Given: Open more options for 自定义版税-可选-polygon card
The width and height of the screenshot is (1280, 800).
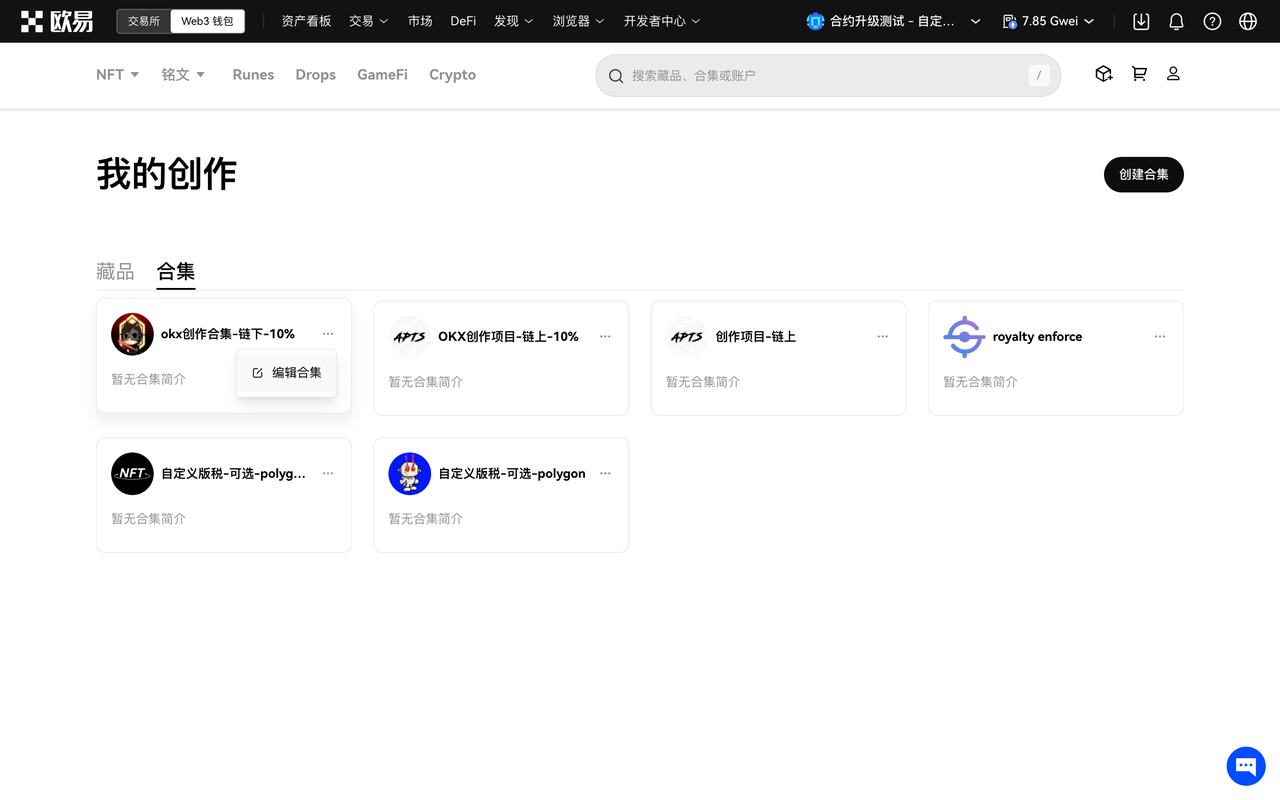Looking at the screenshot, I should [x=605, y=474].
